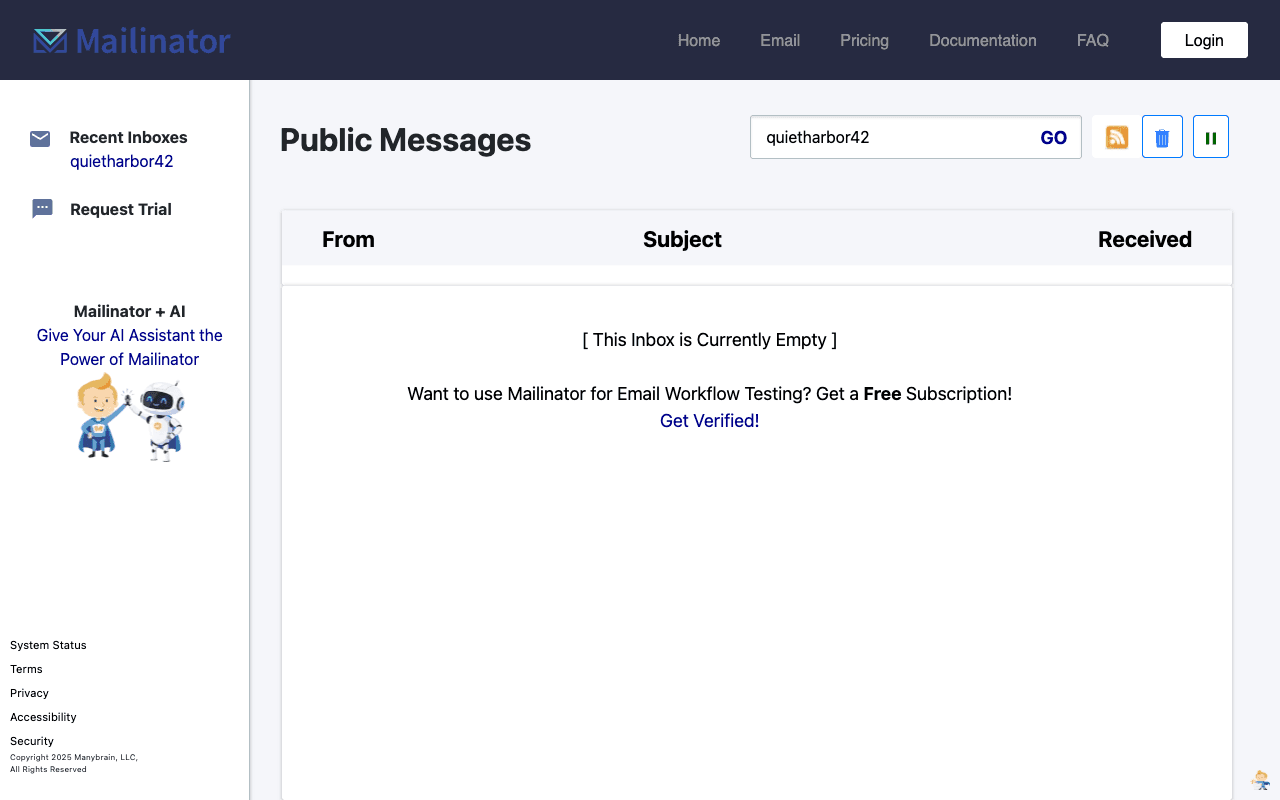Open the RSS feed icon
Image resolution: width=1280 pixels, height=800 pixels.
pos(1117,137)
